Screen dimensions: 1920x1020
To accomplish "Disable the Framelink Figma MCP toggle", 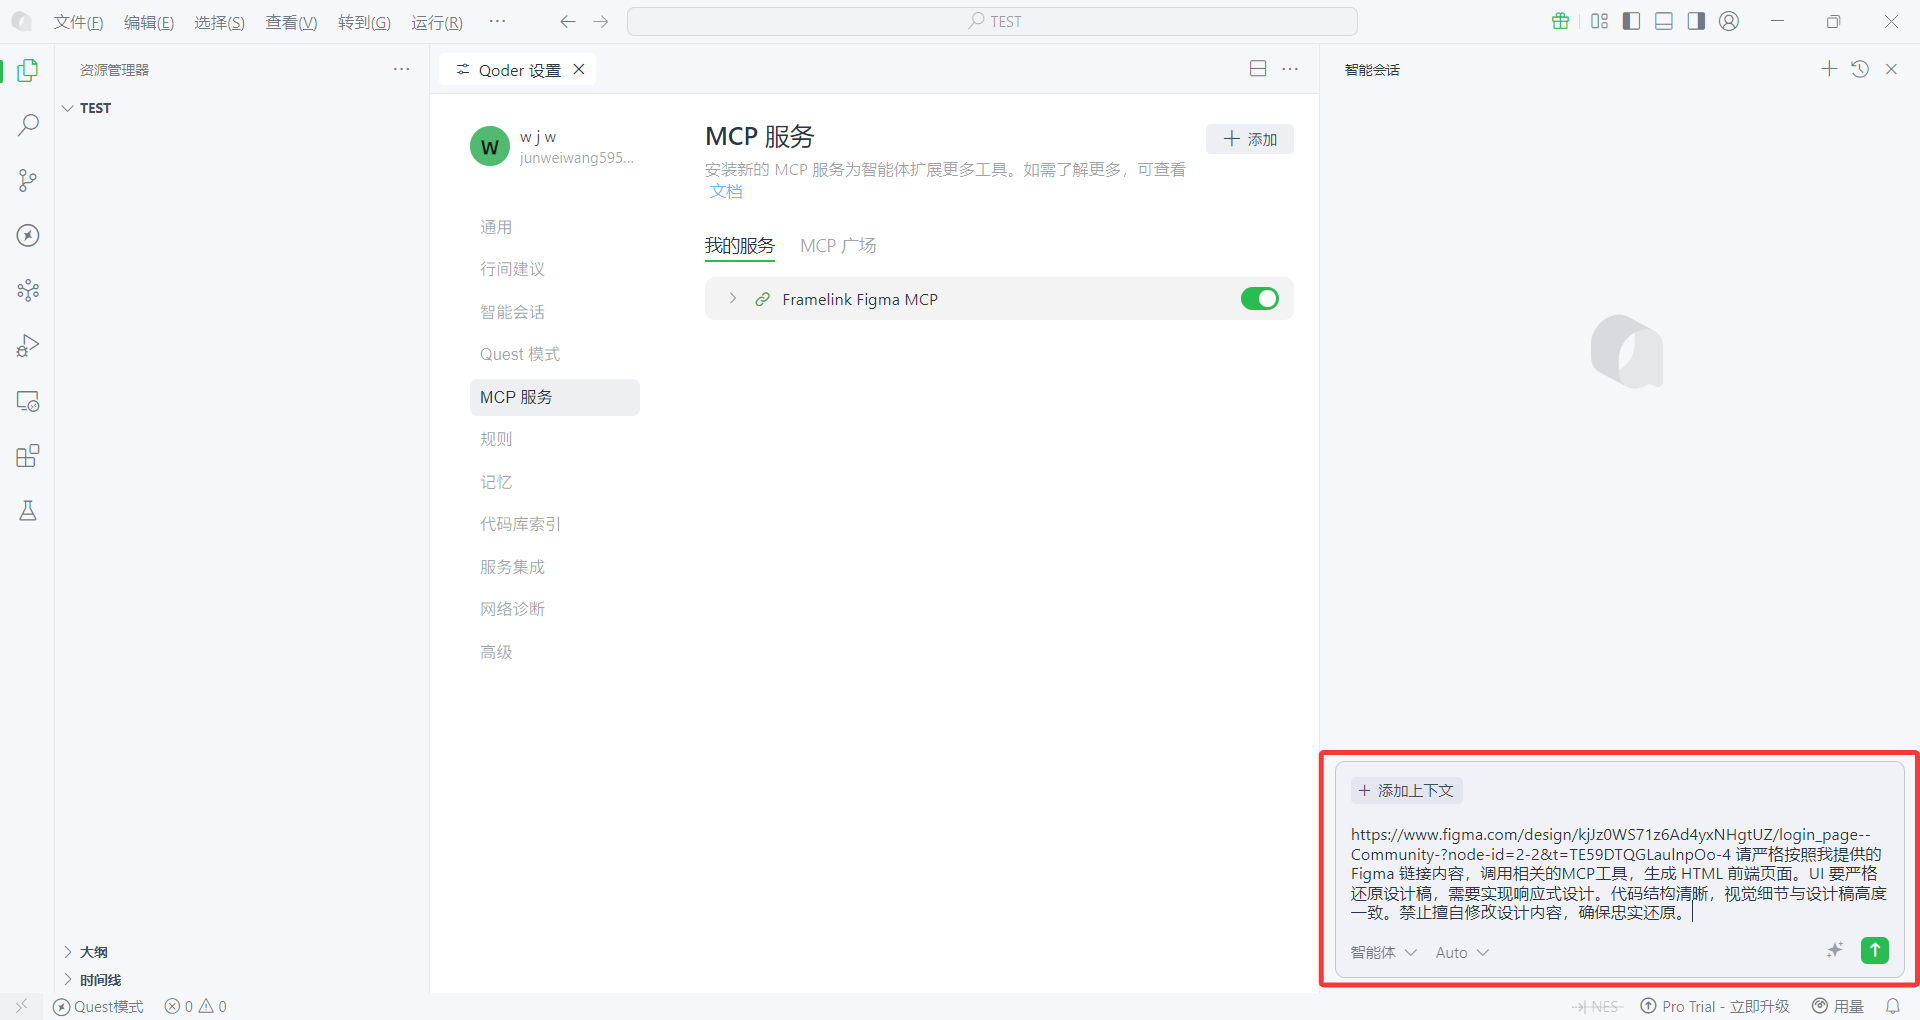I will 1260,299.
